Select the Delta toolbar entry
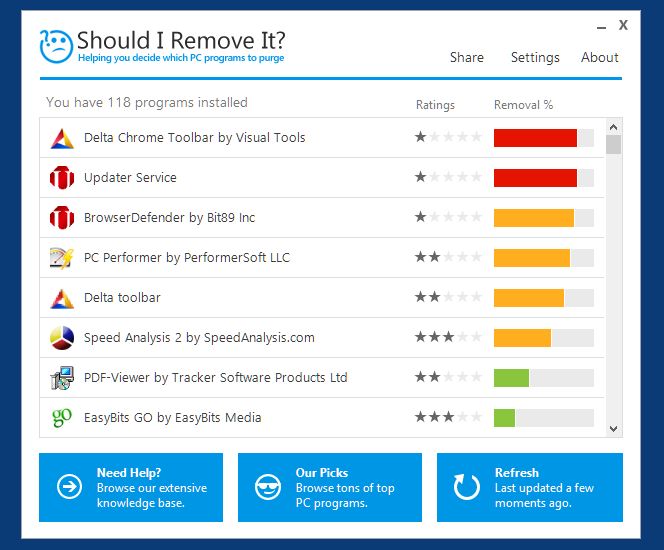Screen dimensions: 664x550 (322, 298)
